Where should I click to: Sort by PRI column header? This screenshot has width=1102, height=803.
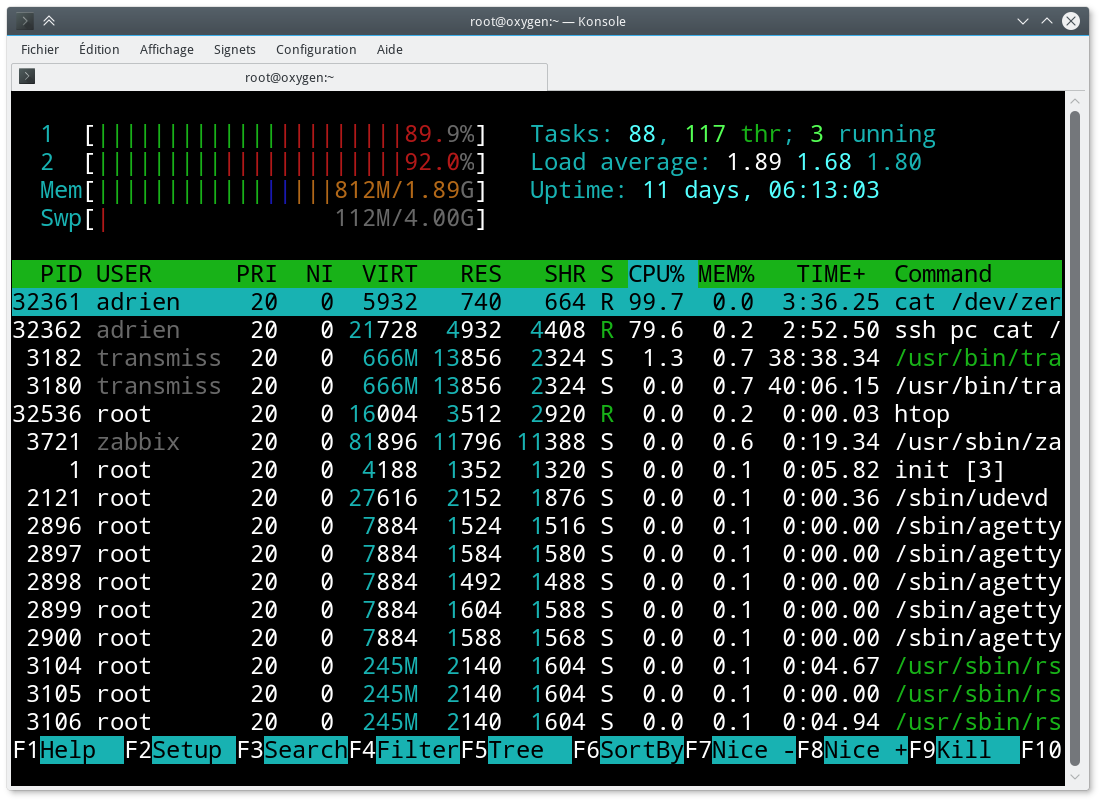(257, 274)
